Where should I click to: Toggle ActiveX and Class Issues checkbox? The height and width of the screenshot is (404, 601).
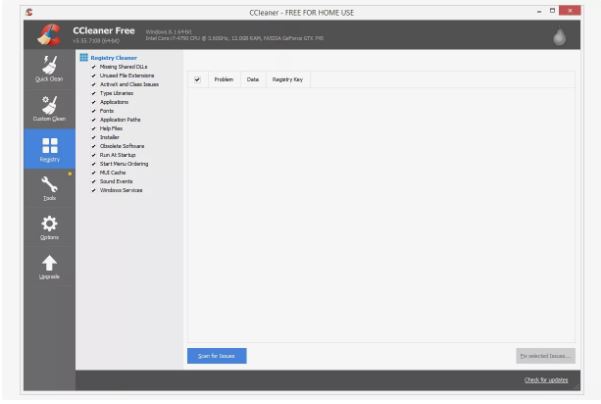tap(94, 84)
